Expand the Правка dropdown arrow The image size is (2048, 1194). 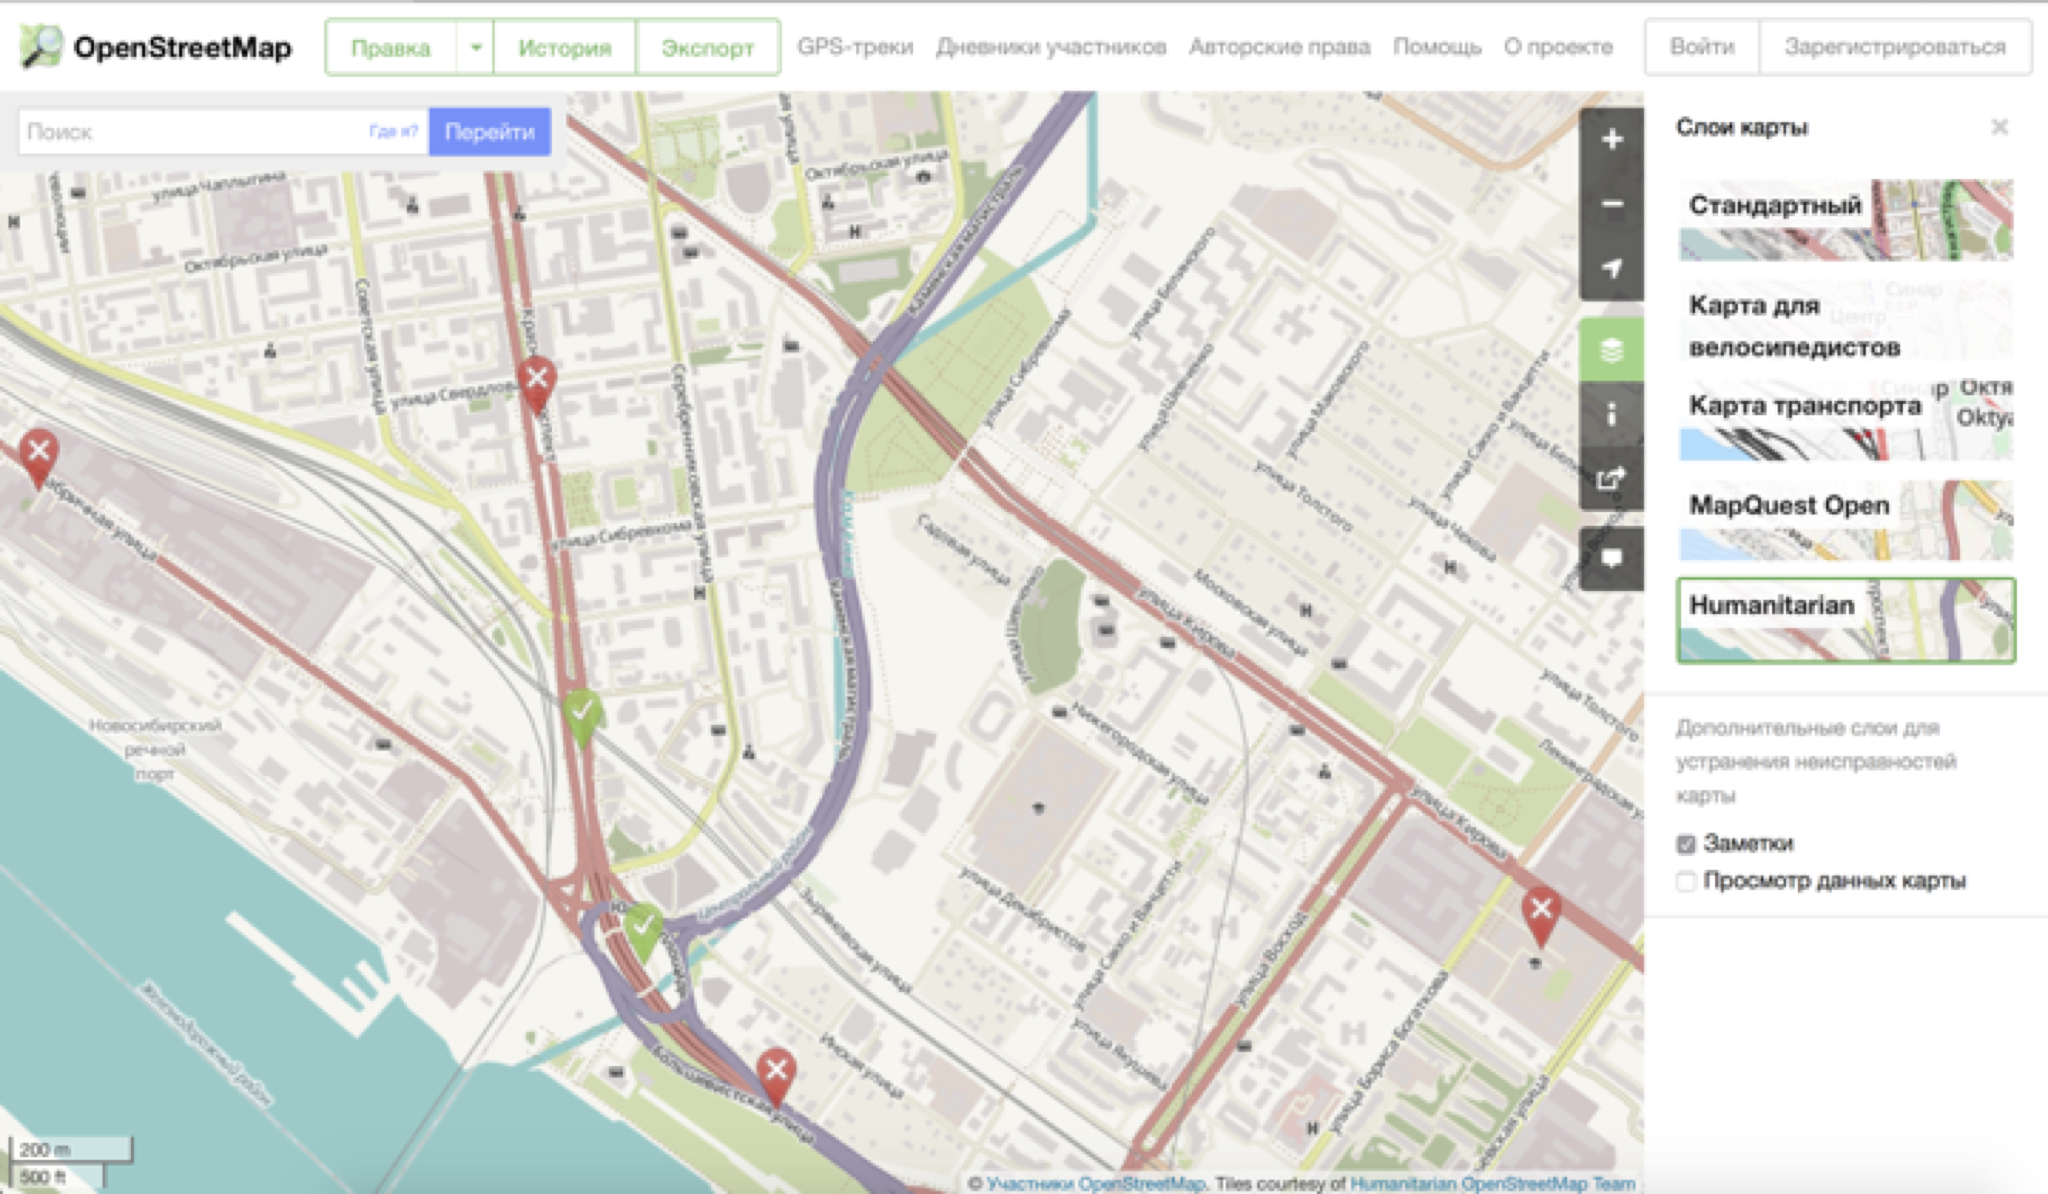476,47
